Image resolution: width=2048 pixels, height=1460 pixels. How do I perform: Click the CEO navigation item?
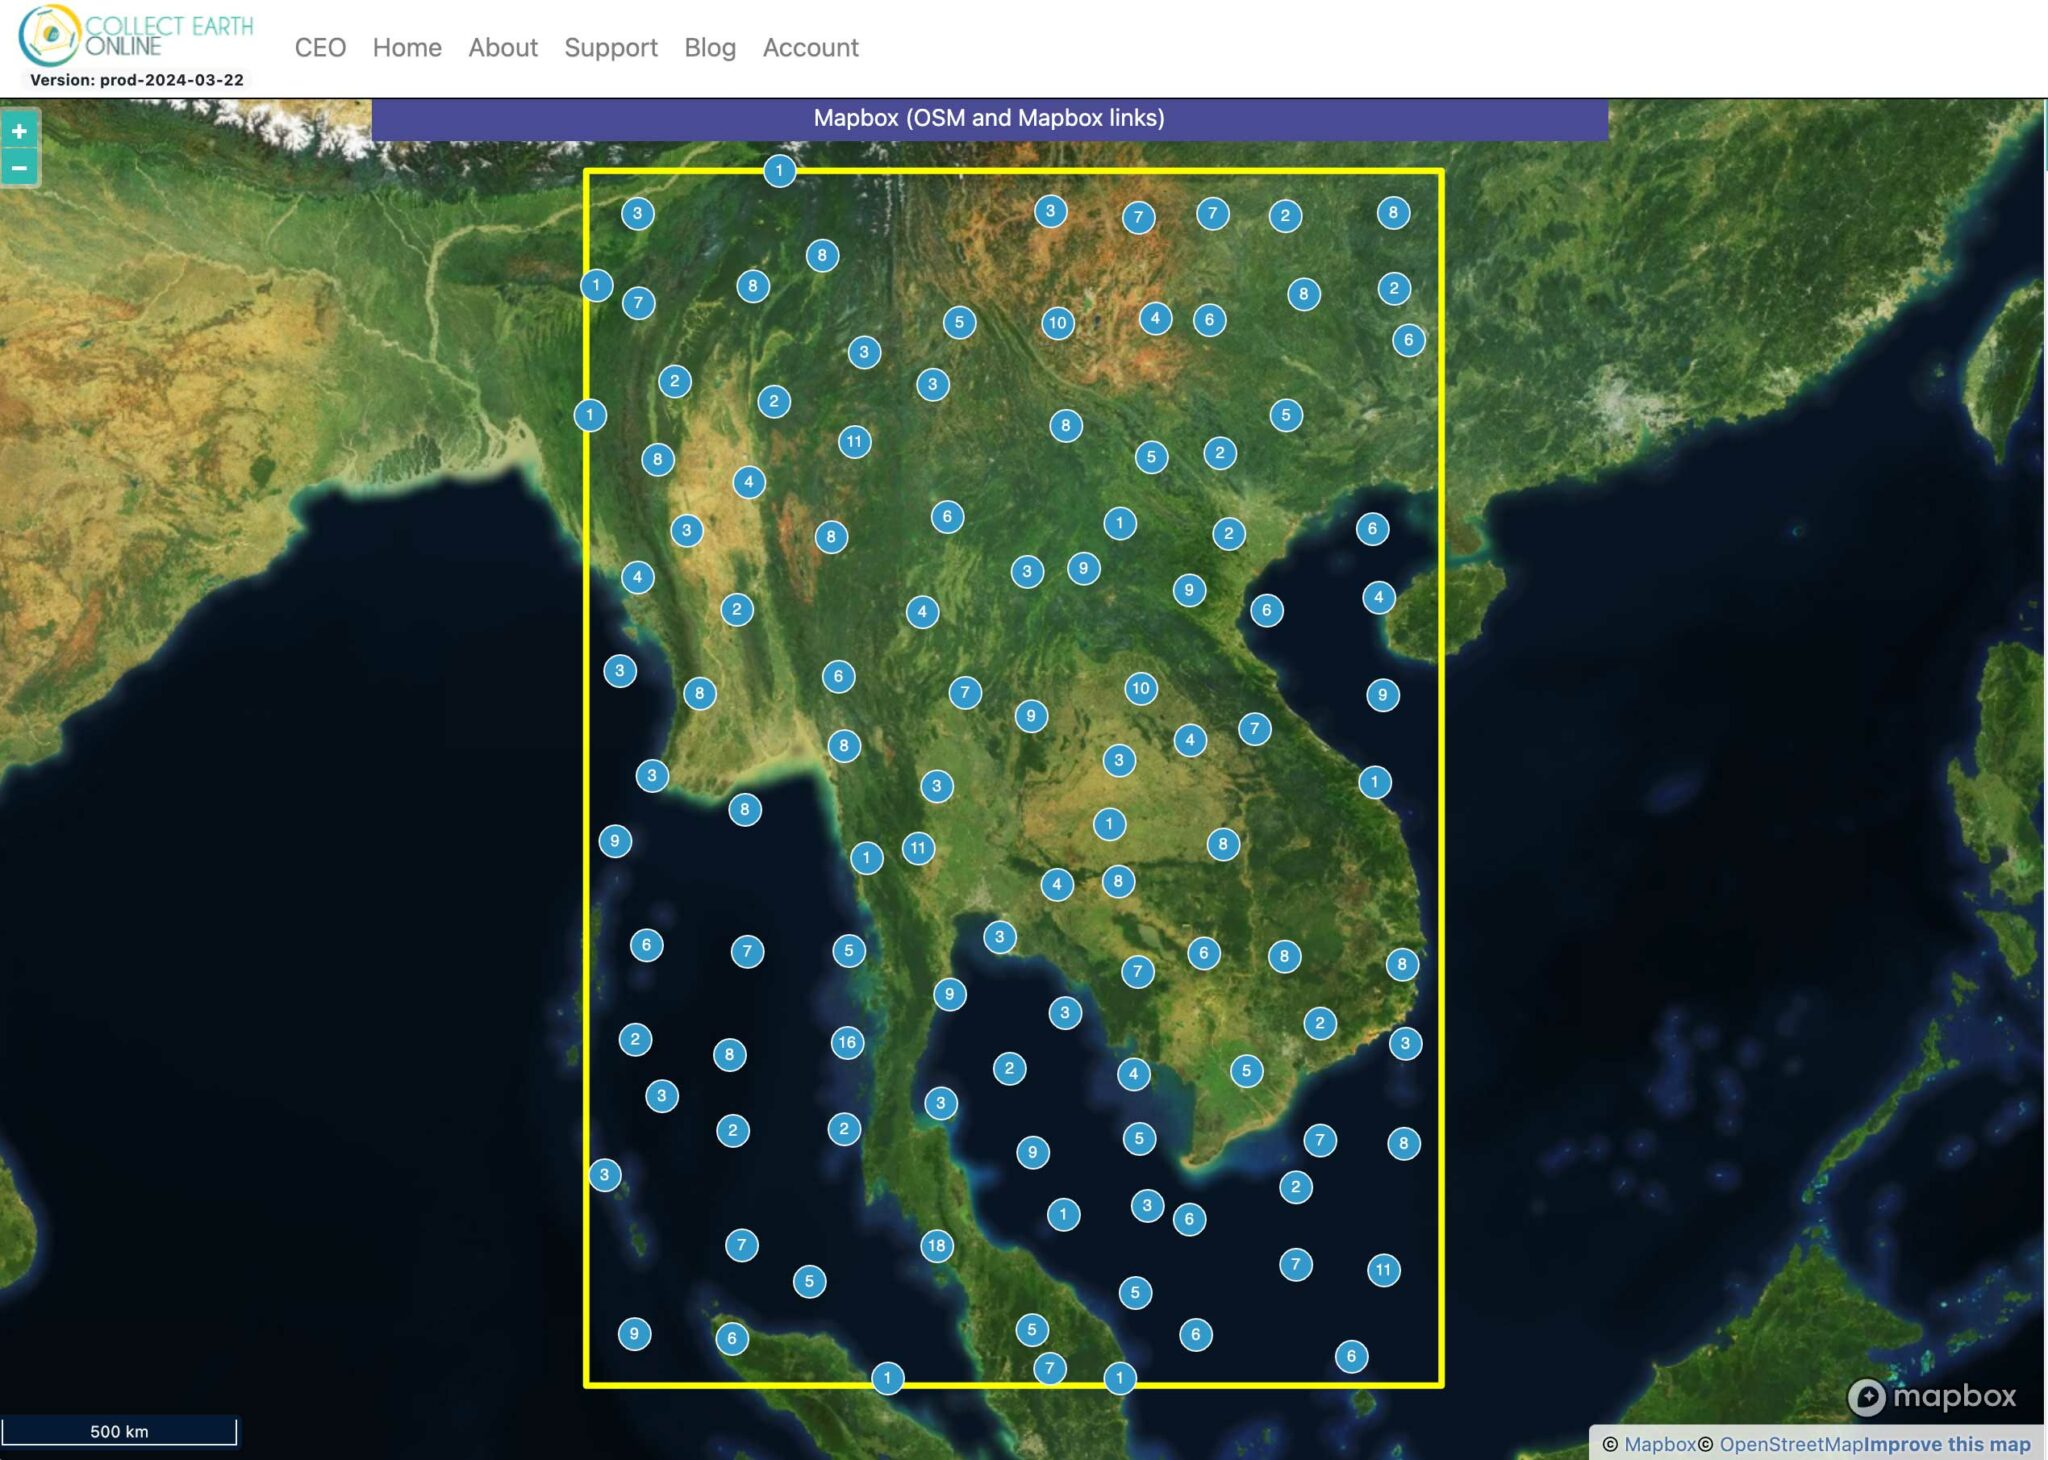[x=319, y=47]
